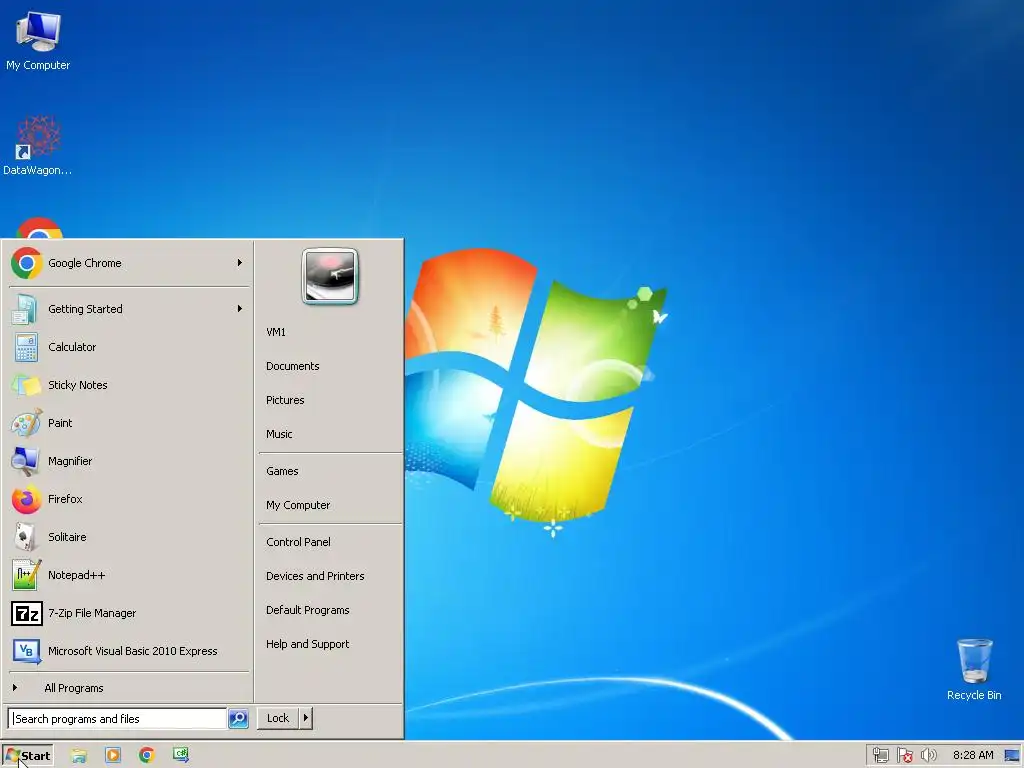1024x768 pixels.
Task: Click the Calculator text label
Action: coord(72,347)
